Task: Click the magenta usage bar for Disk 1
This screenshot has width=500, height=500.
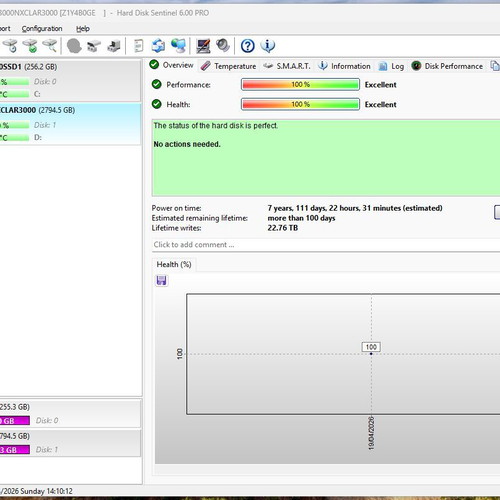Action: 15,450
